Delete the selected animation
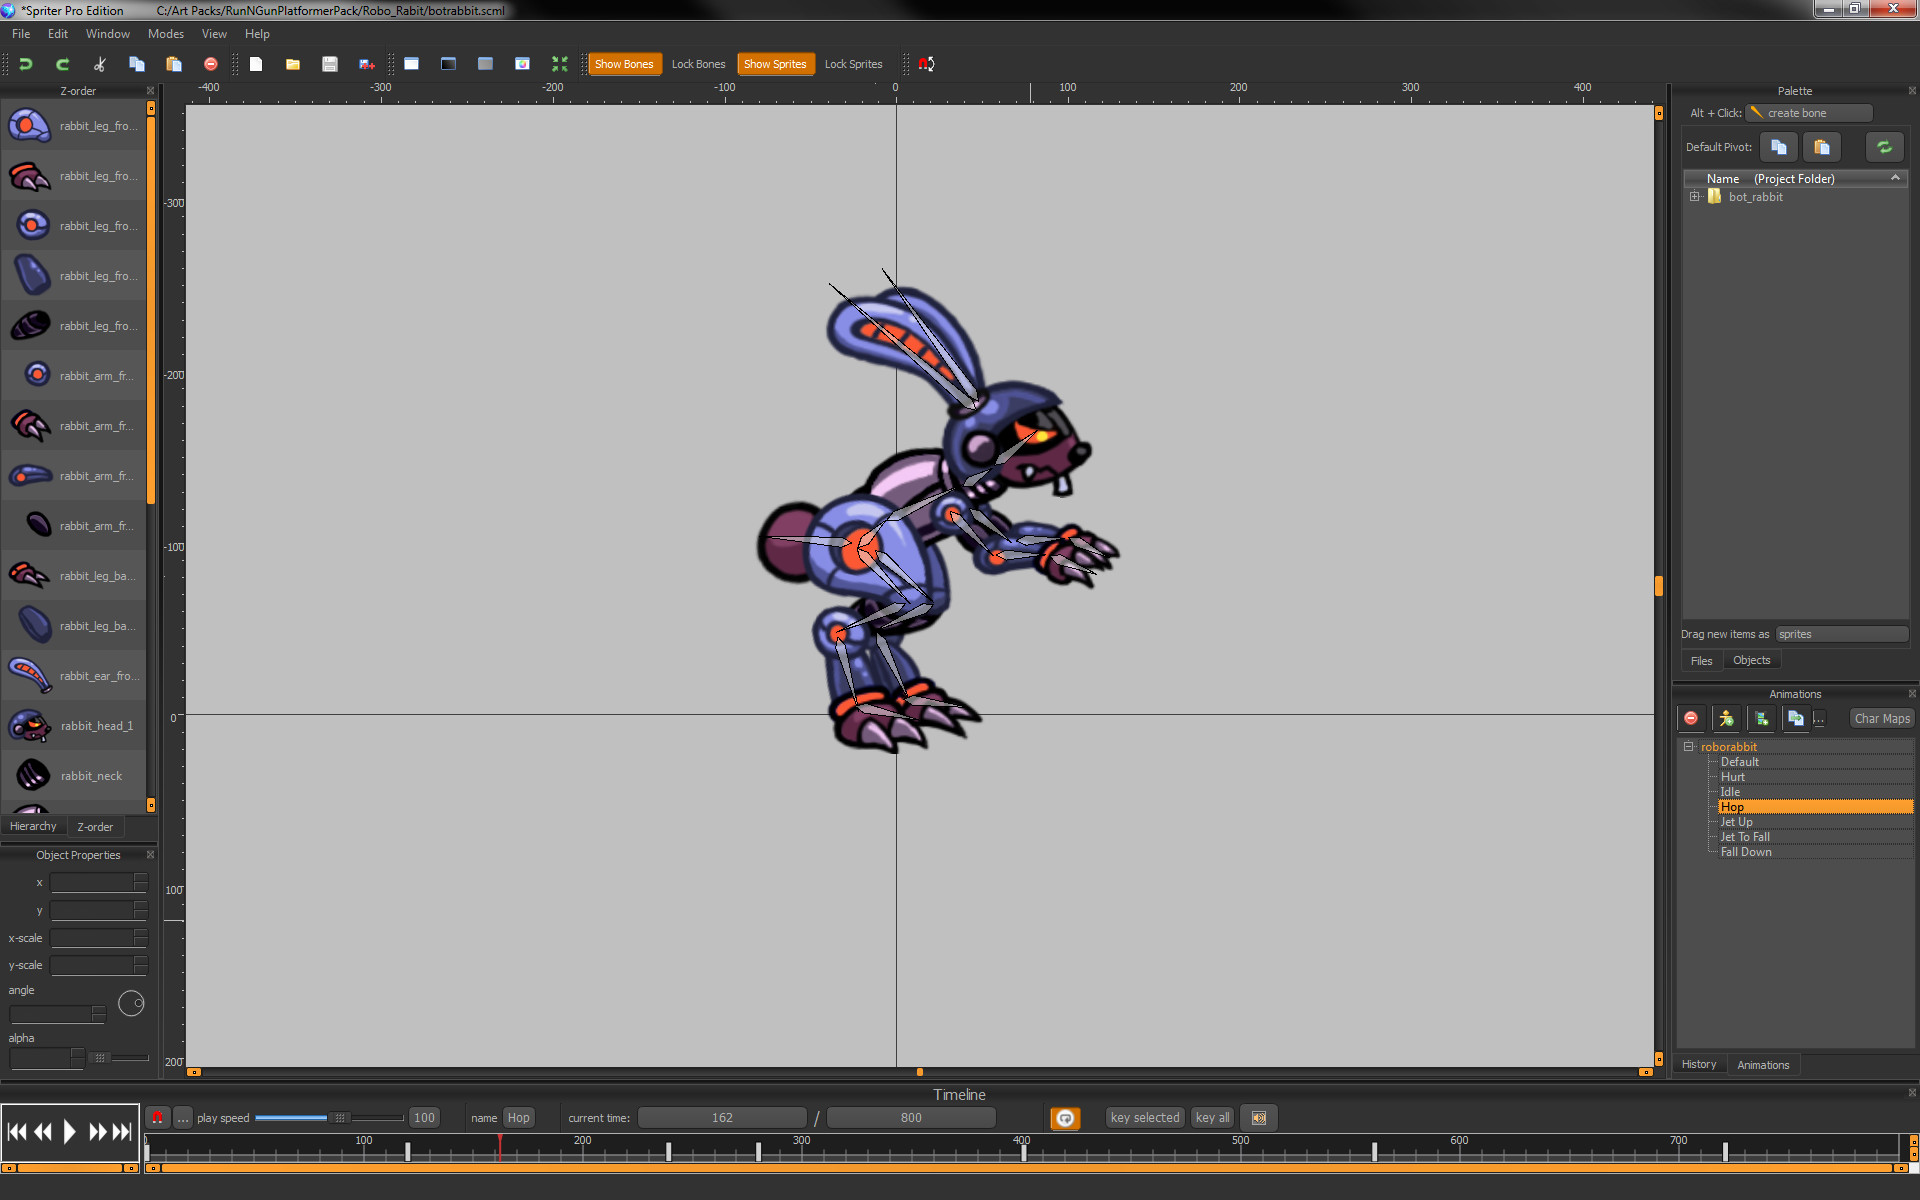Image resolution: width=1920 pixels, height=1200 pixels. point(1691,718)
